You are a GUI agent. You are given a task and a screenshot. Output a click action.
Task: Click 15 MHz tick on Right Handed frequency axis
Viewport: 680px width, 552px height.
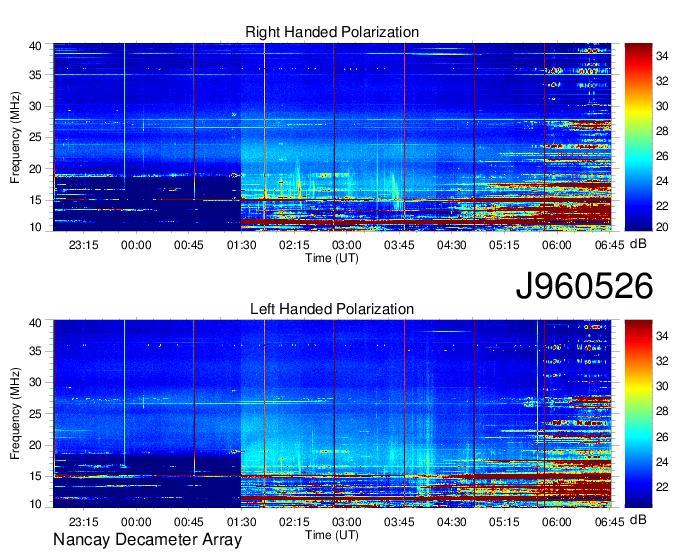click(x=36, y=200)
